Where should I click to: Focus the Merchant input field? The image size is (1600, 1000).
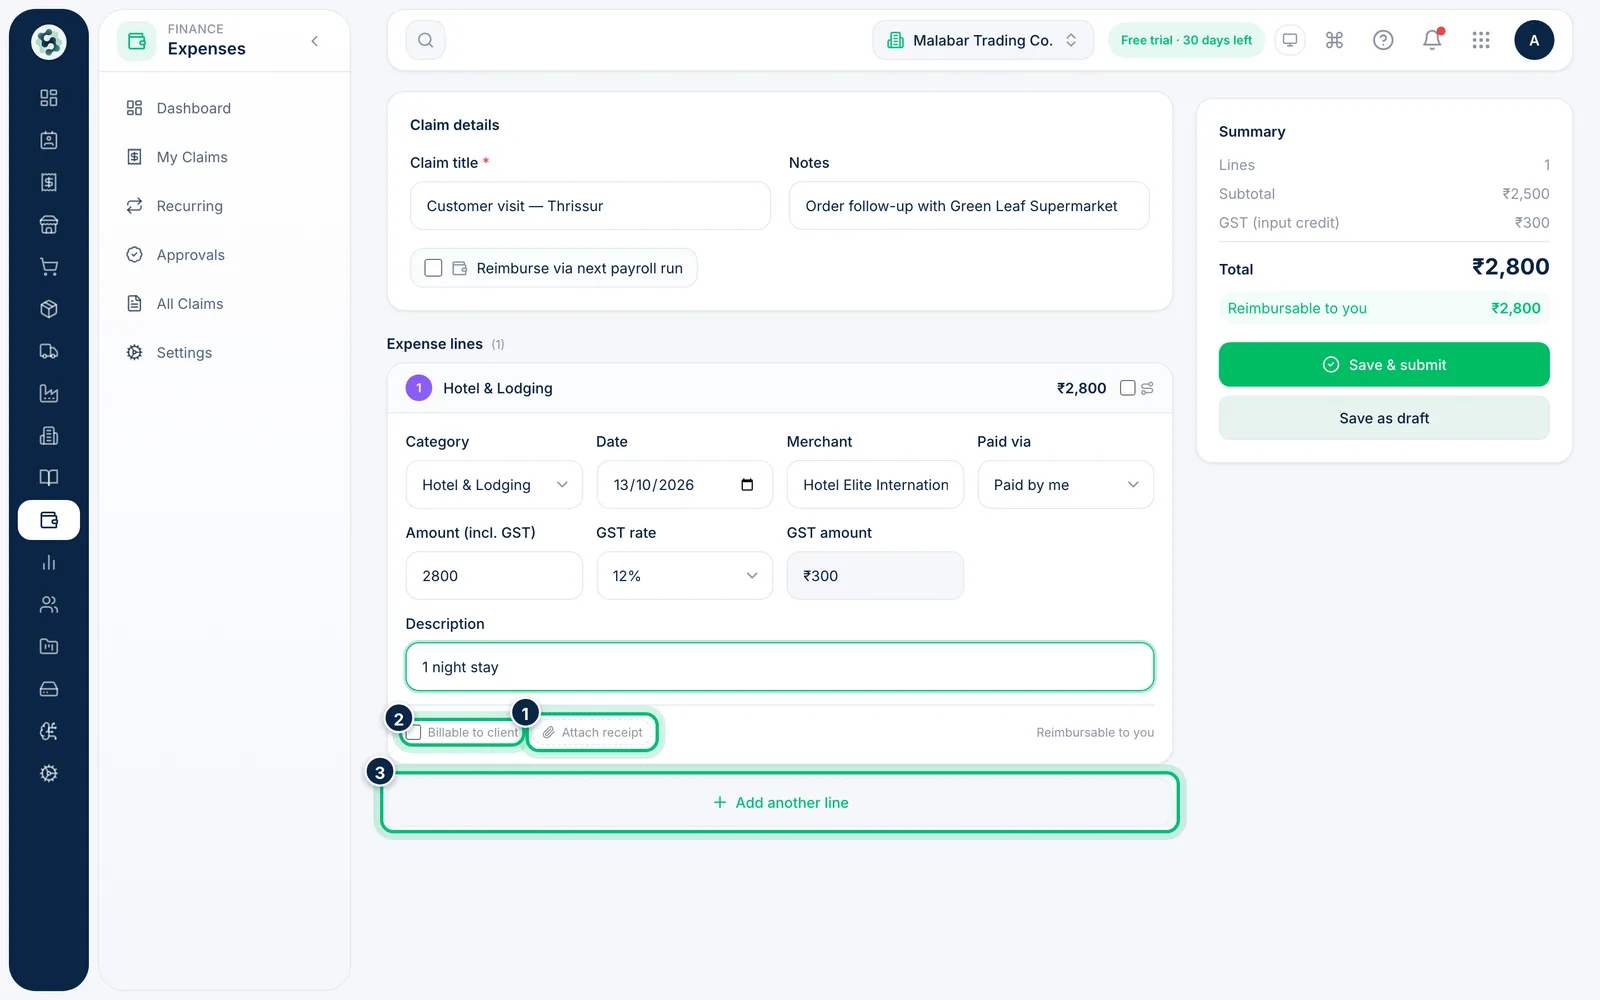pos(875,485)
